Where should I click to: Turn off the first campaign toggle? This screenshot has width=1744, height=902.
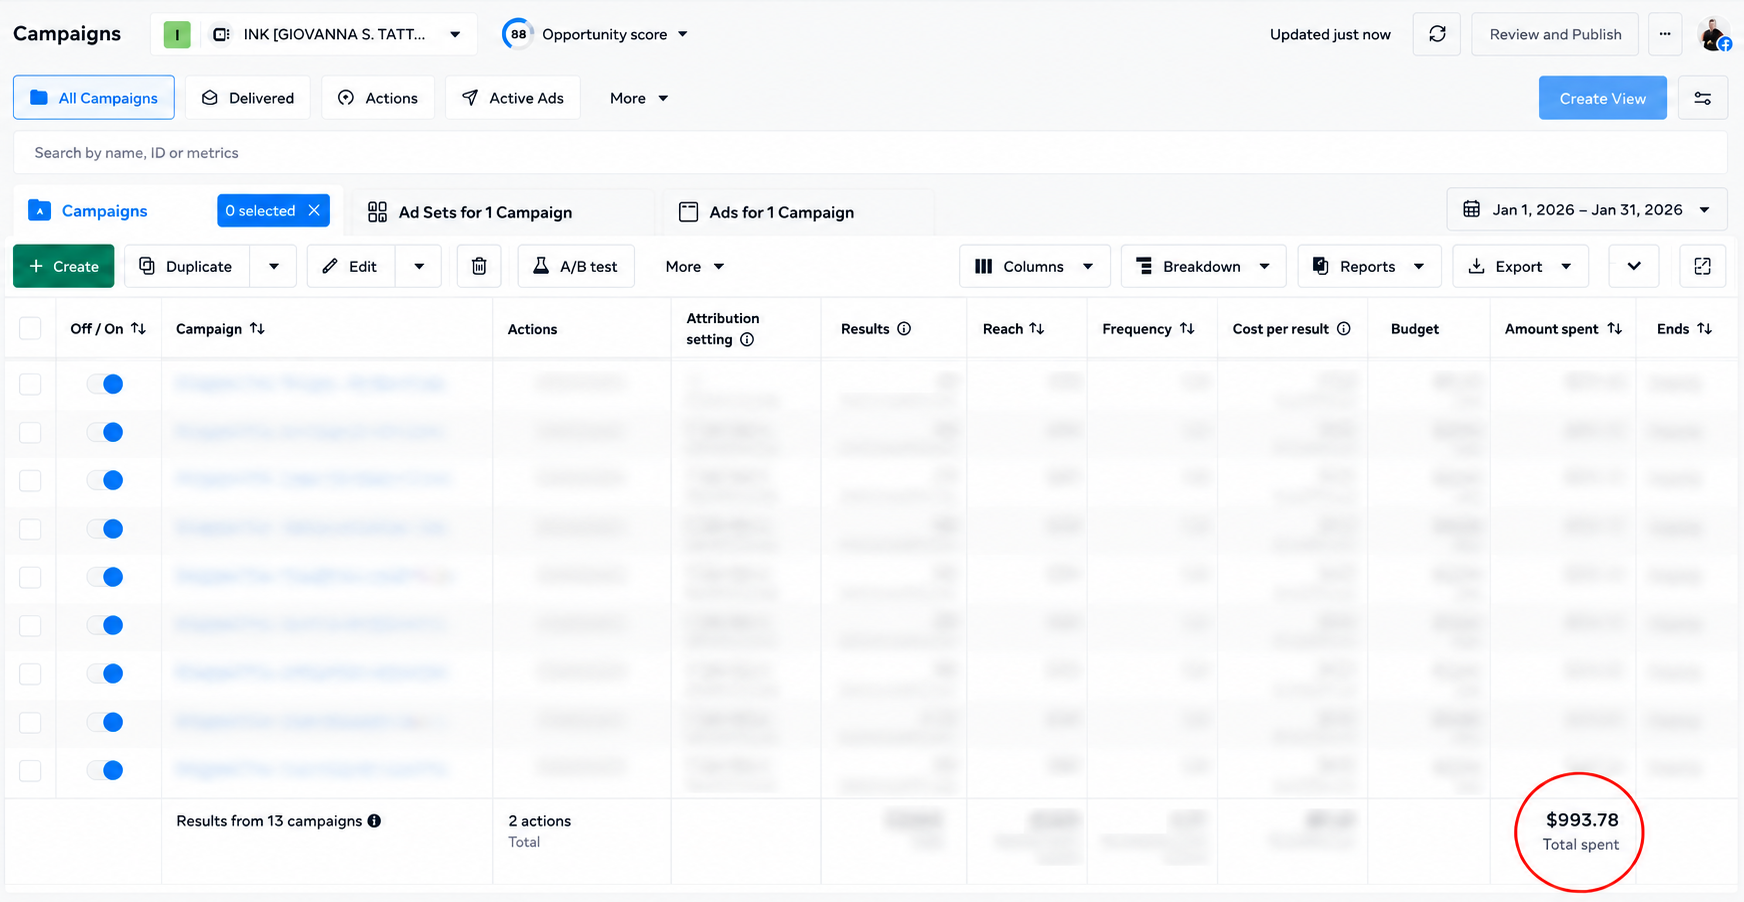[x=105, y=384]
